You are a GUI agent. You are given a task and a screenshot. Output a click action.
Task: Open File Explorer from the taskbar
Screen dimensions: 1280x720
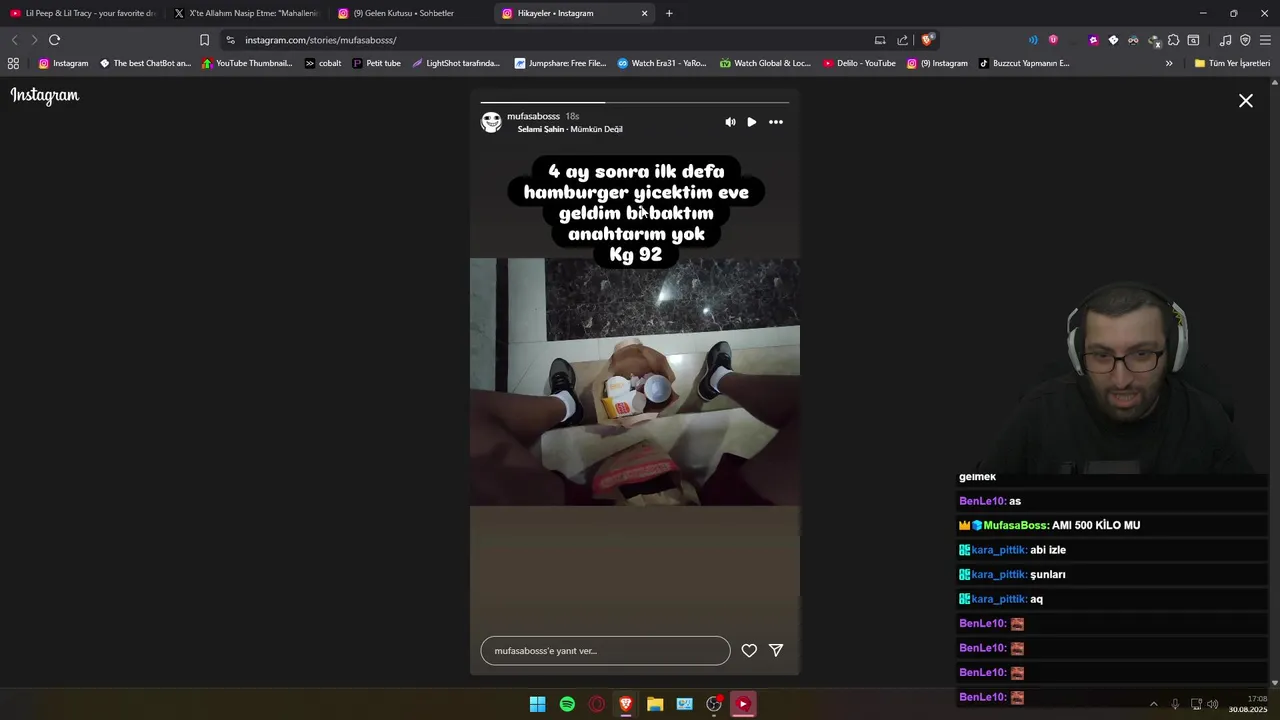655,704
